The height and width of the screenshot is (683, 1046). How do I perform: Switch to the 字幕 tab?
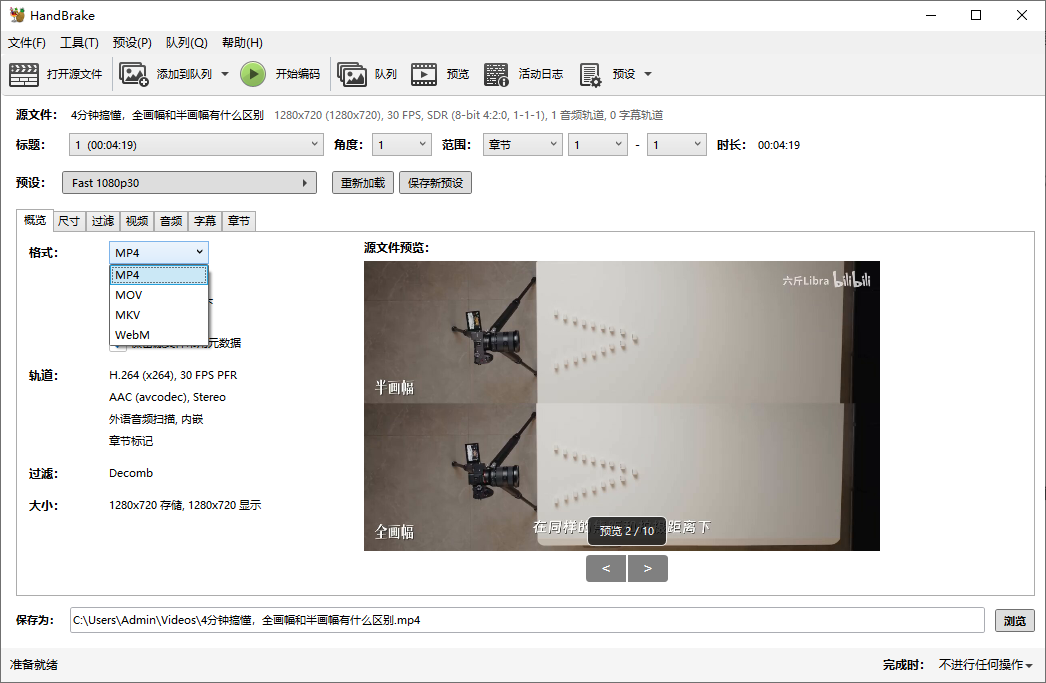205,221
